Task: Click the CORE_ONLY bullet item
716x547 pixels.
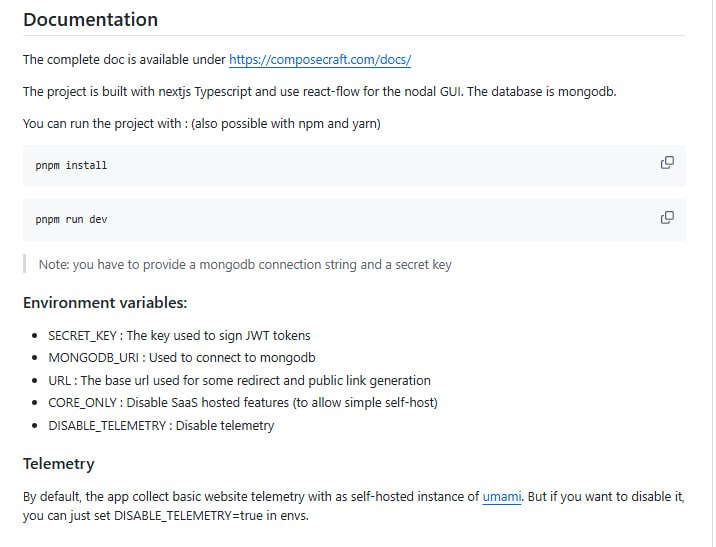Action: pyautogui.click(x=243, y=403)
